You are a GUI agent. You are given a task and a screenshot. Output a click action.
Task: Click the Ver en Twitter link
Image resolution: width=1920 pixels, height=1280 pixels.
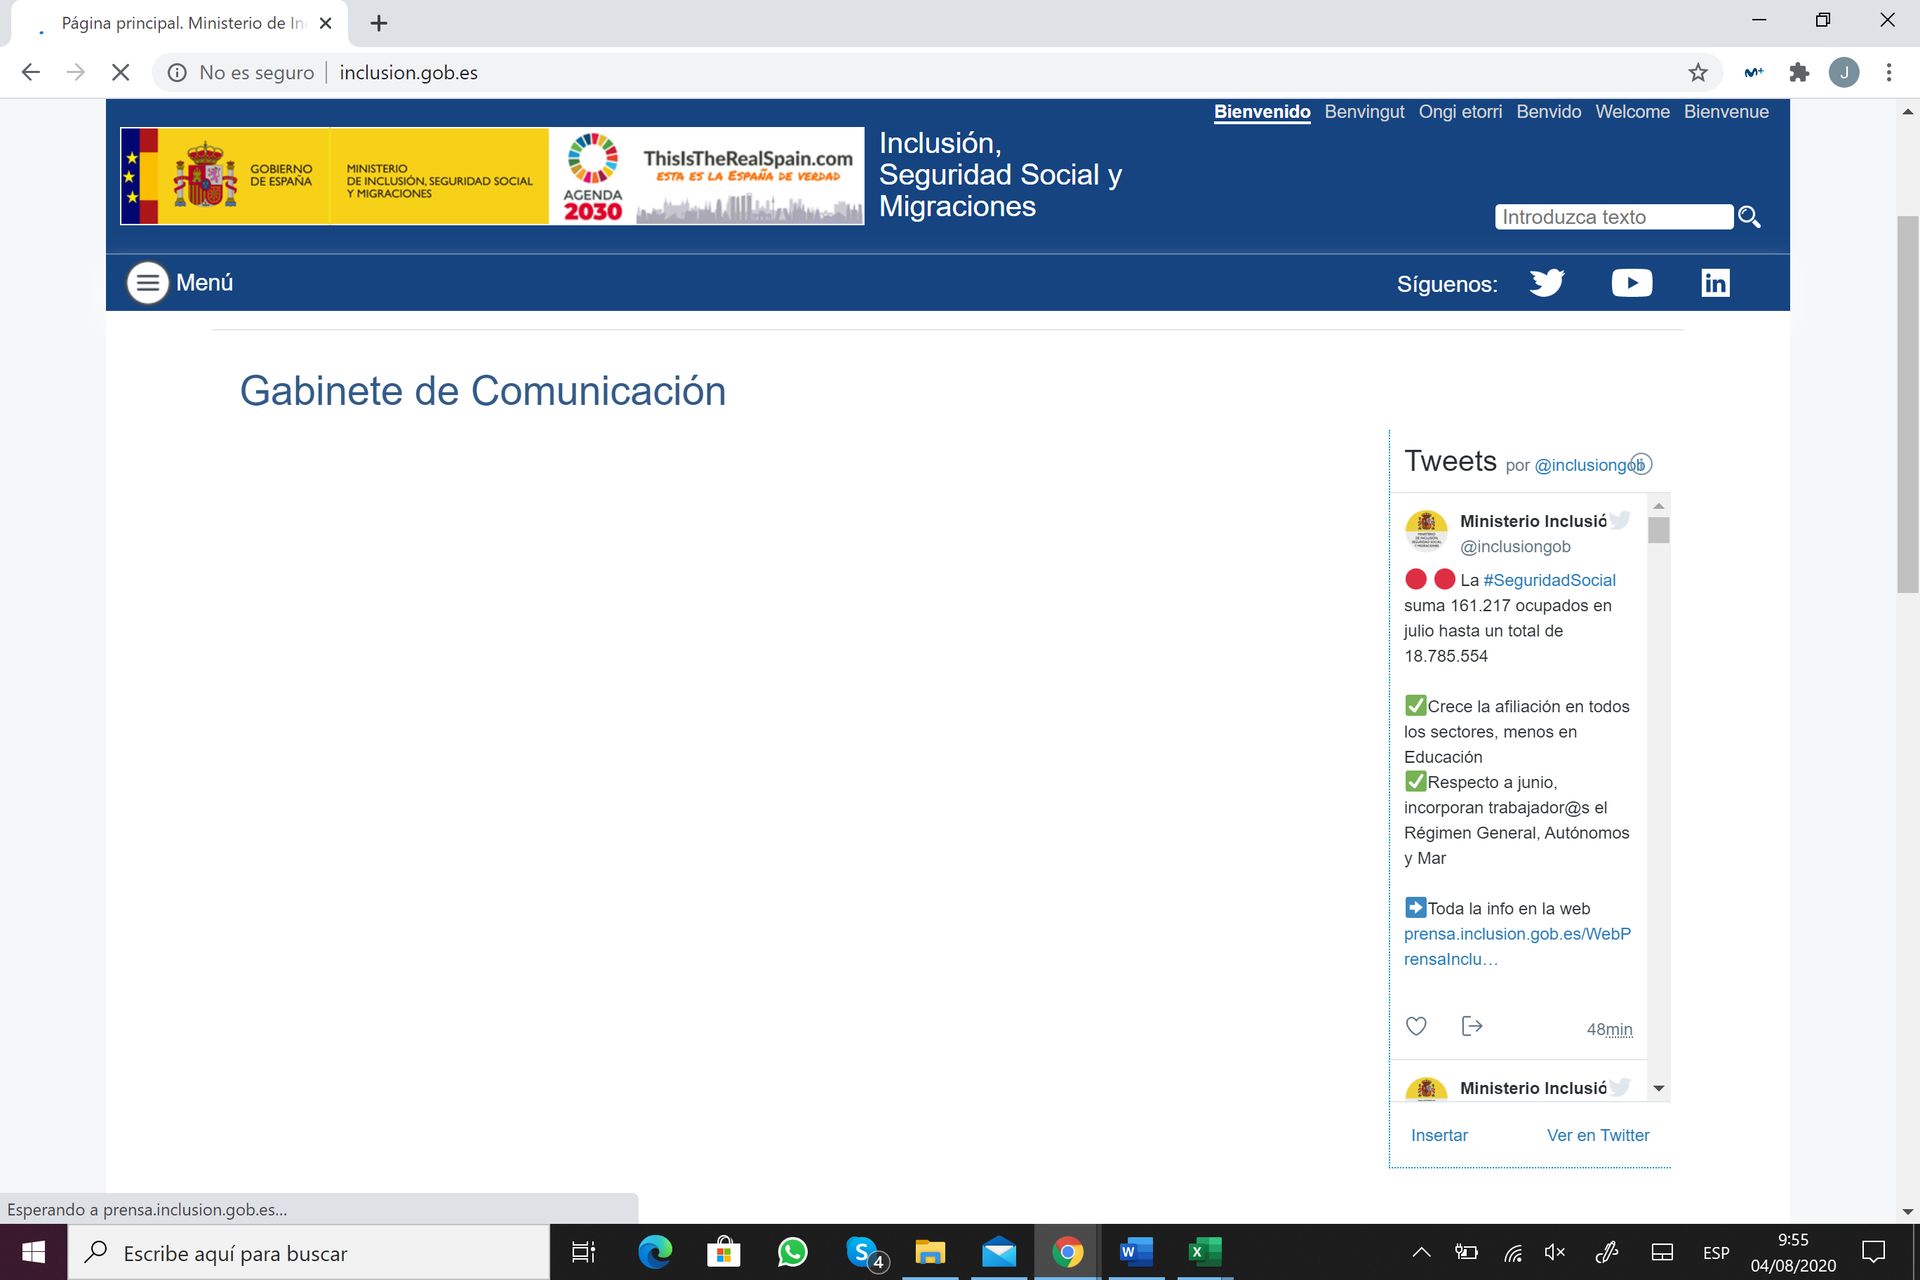(1597, 1135)
